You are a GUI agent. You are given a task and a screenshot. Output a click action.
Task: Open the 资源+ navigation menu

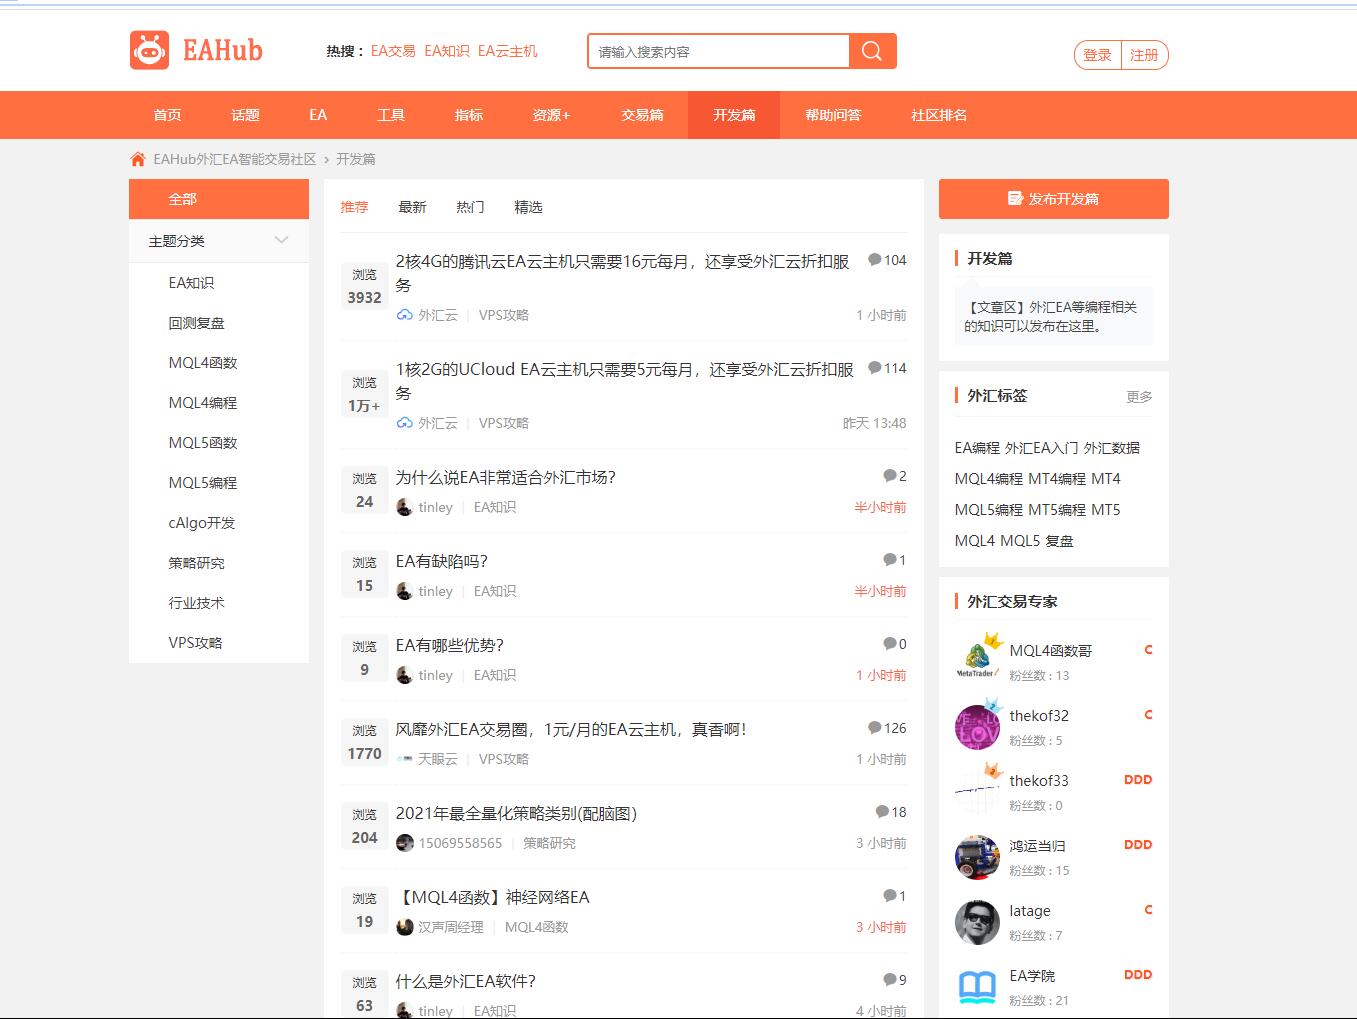[551, 115]
